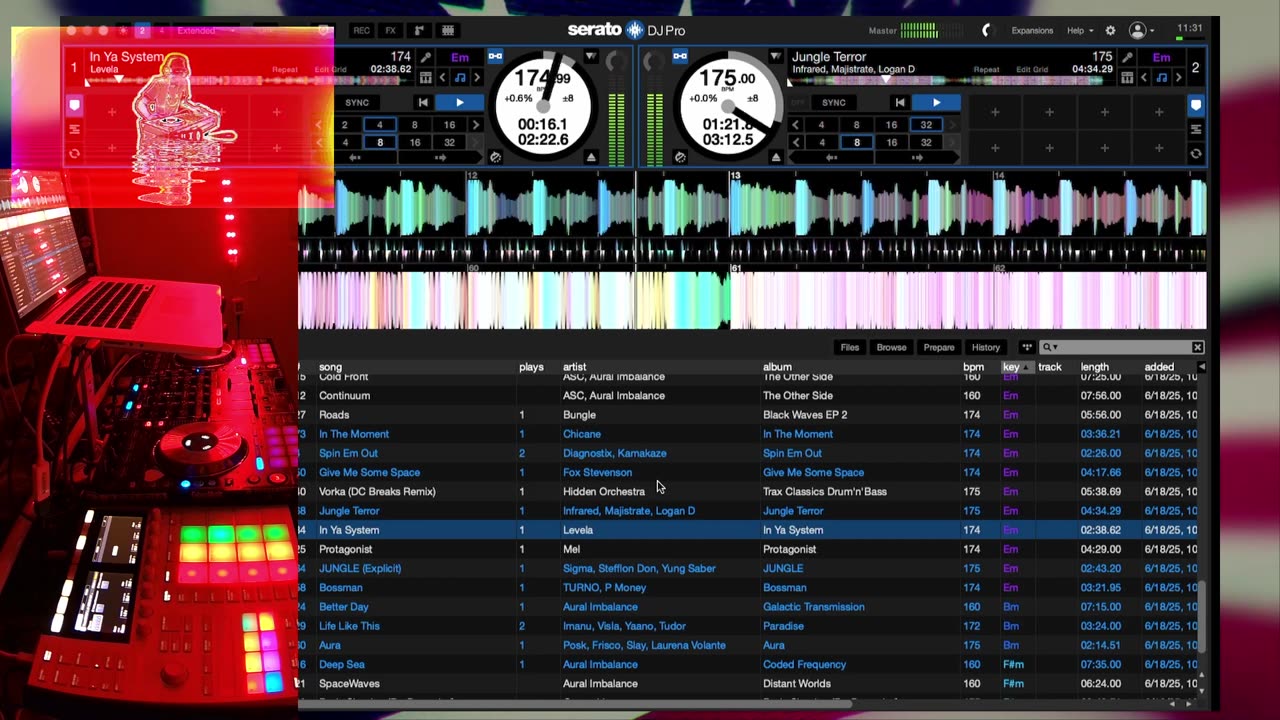Viewport: 1280px width, 720px height.
Task: Select the circular-arrows flip tab icon on deck 2
Action: point(1195,153)
